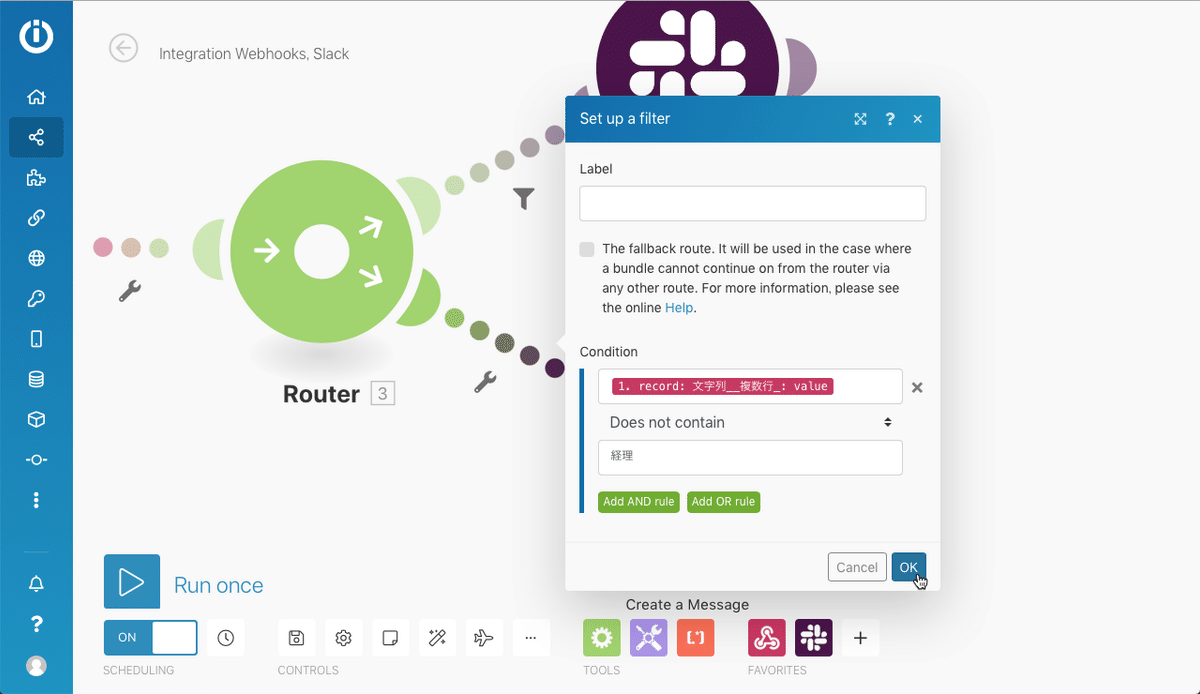Open the Integromat logo home
Viewport: 1200px width, 694px height.
(x=36, y=35)
